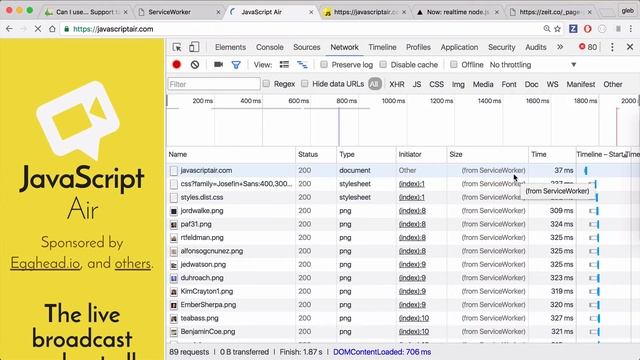Click the zoom magnifier icon in address bar
This screenshot has height=360, width=640.
pyautogui.click(x=547, y=29)
